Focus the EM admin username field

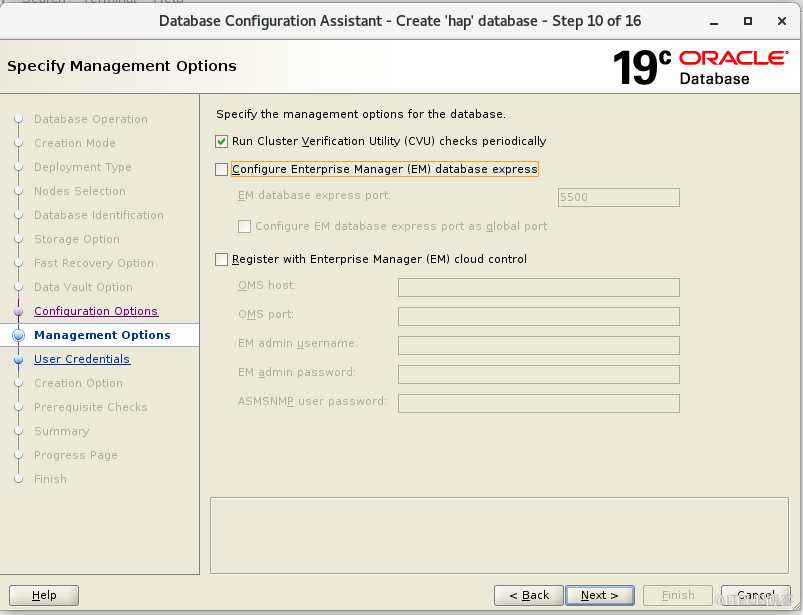pos(539,345)
